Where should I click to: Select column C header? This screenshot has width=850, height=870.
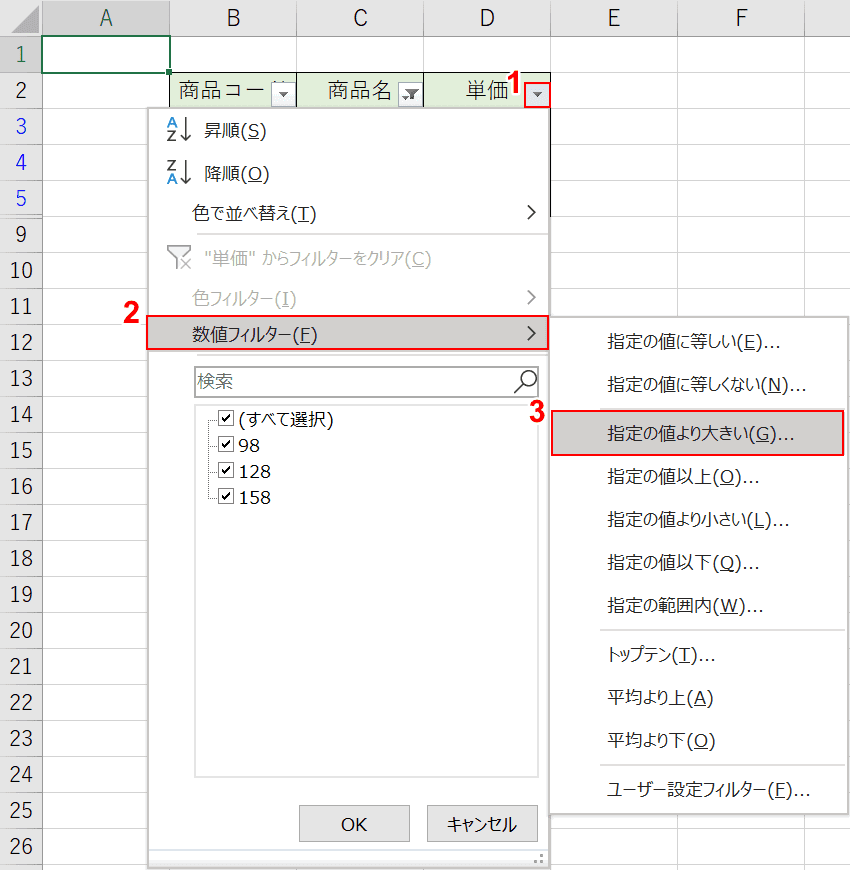coord(360,18)
